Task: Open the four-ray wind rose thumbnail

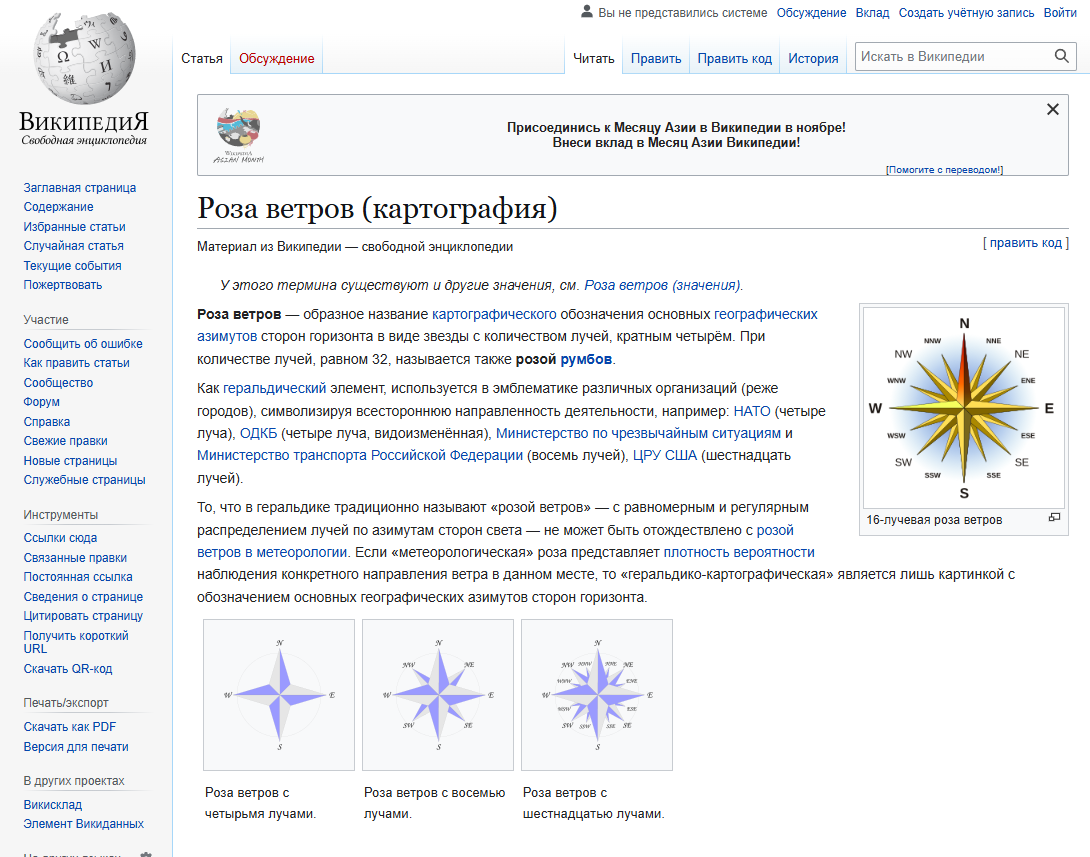Action: point(279,694)
